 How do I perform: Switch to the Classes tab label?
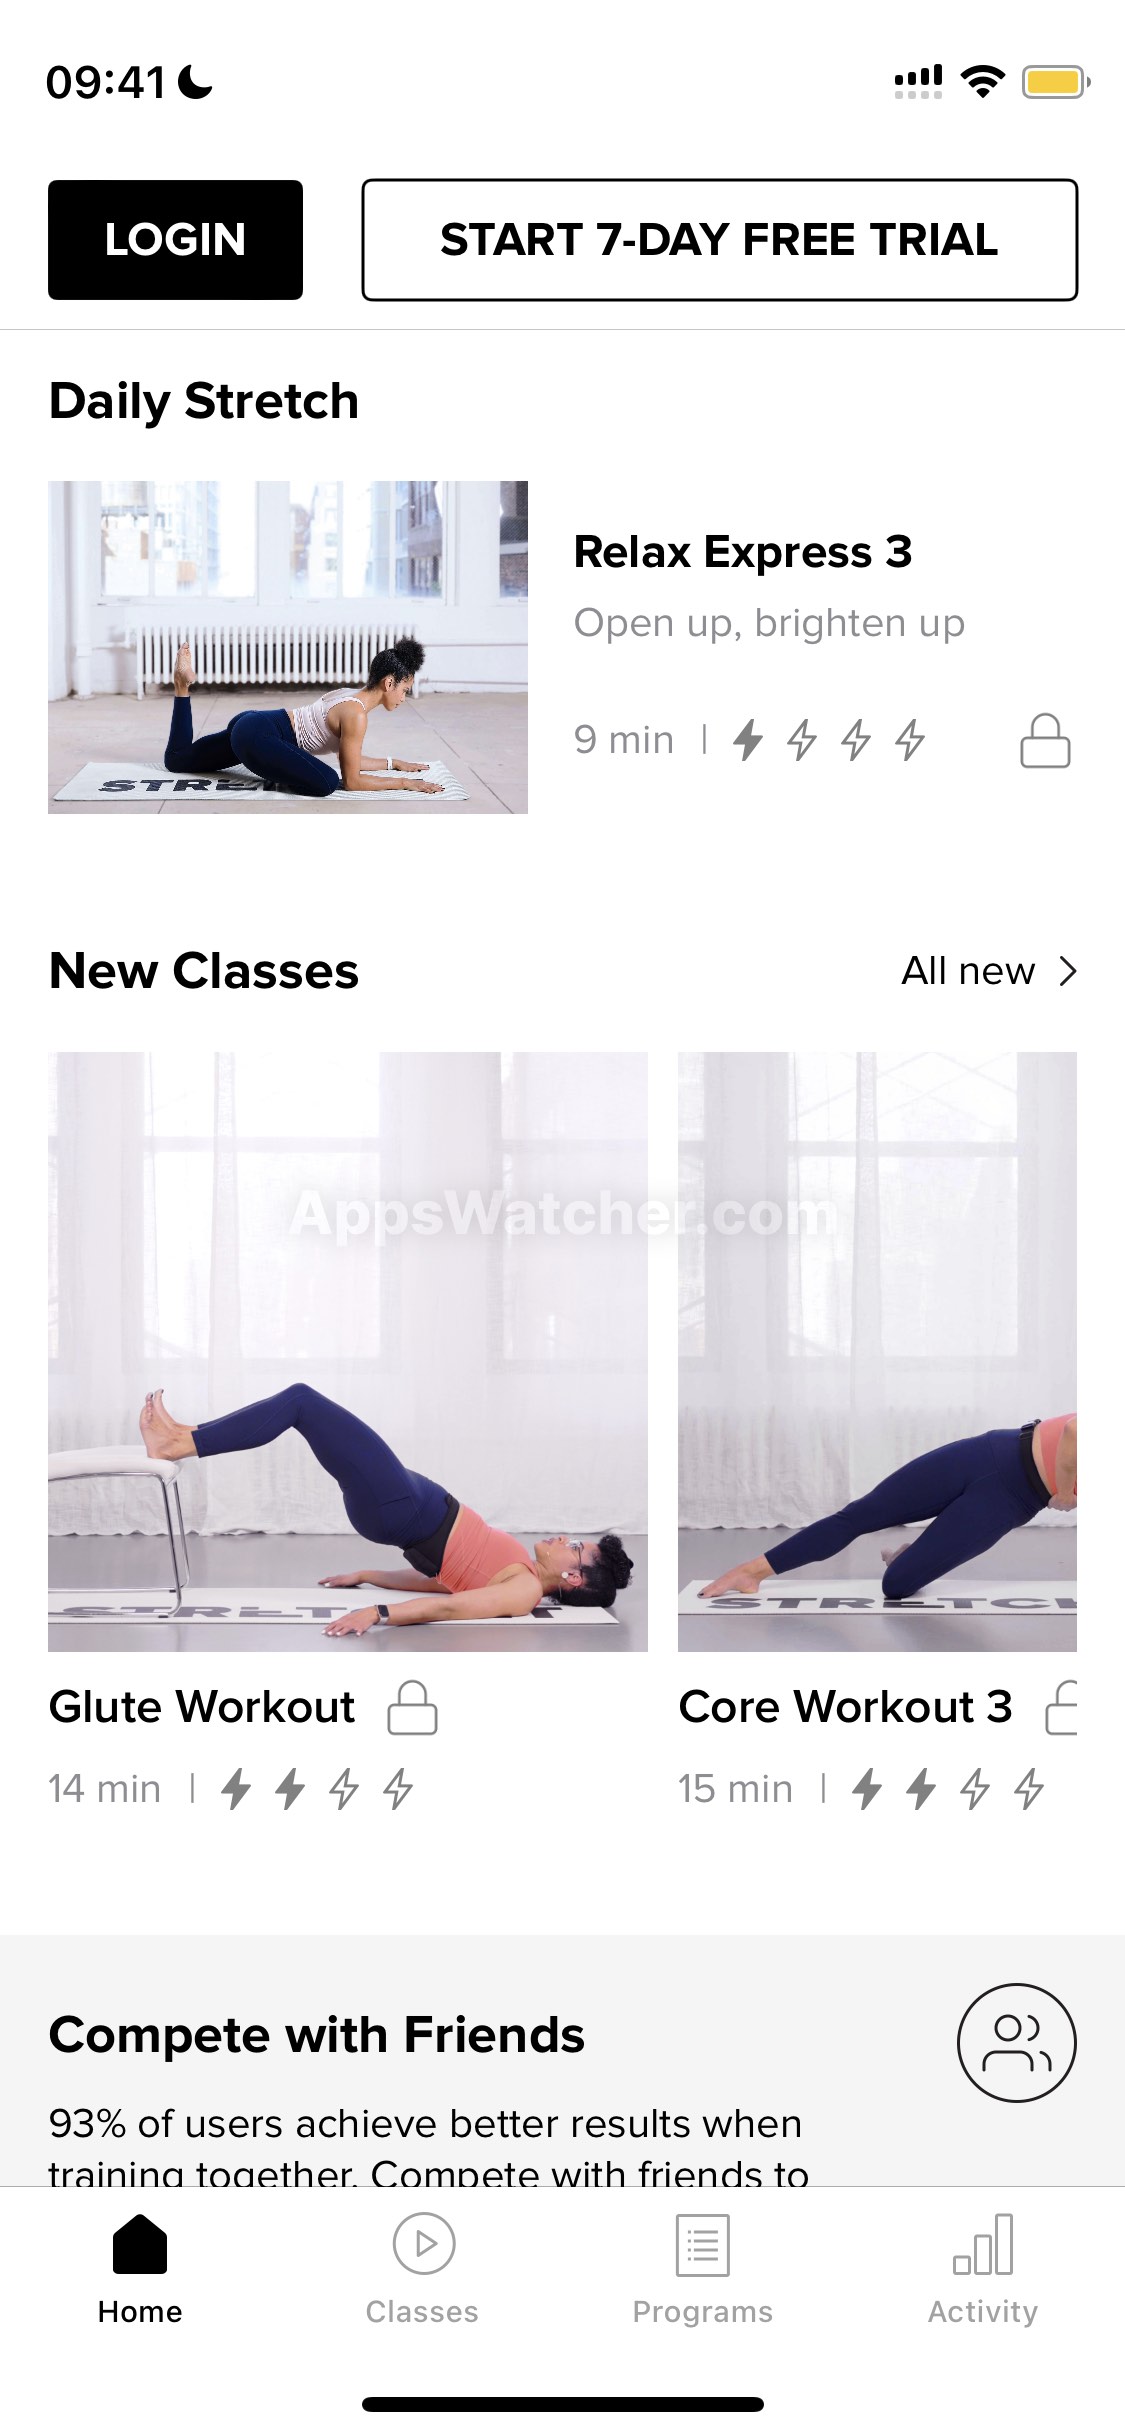coord(422,2312)
